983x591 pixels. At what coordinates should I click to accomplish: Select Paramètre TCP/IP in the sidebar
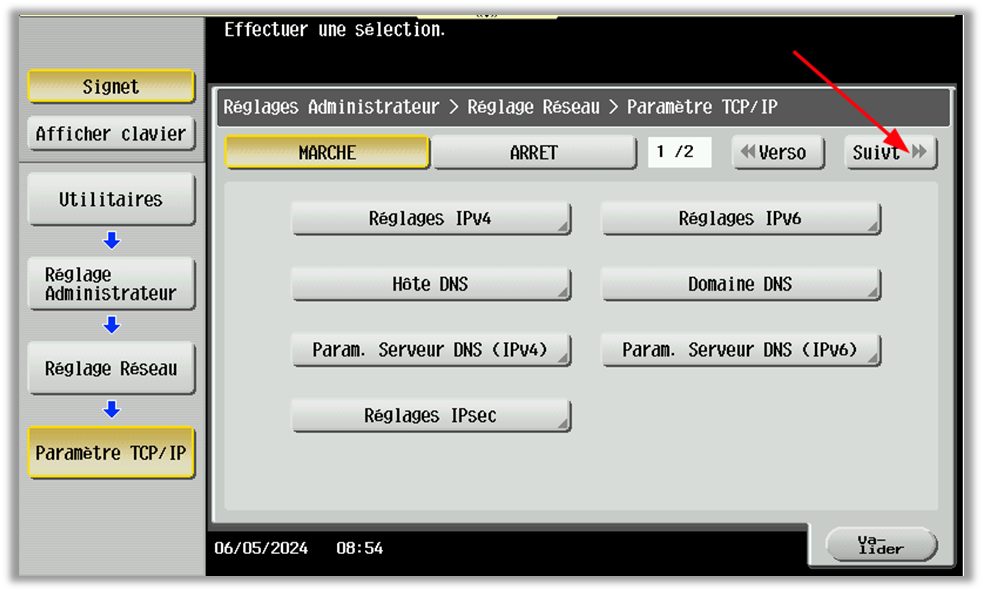pos(111,453)
